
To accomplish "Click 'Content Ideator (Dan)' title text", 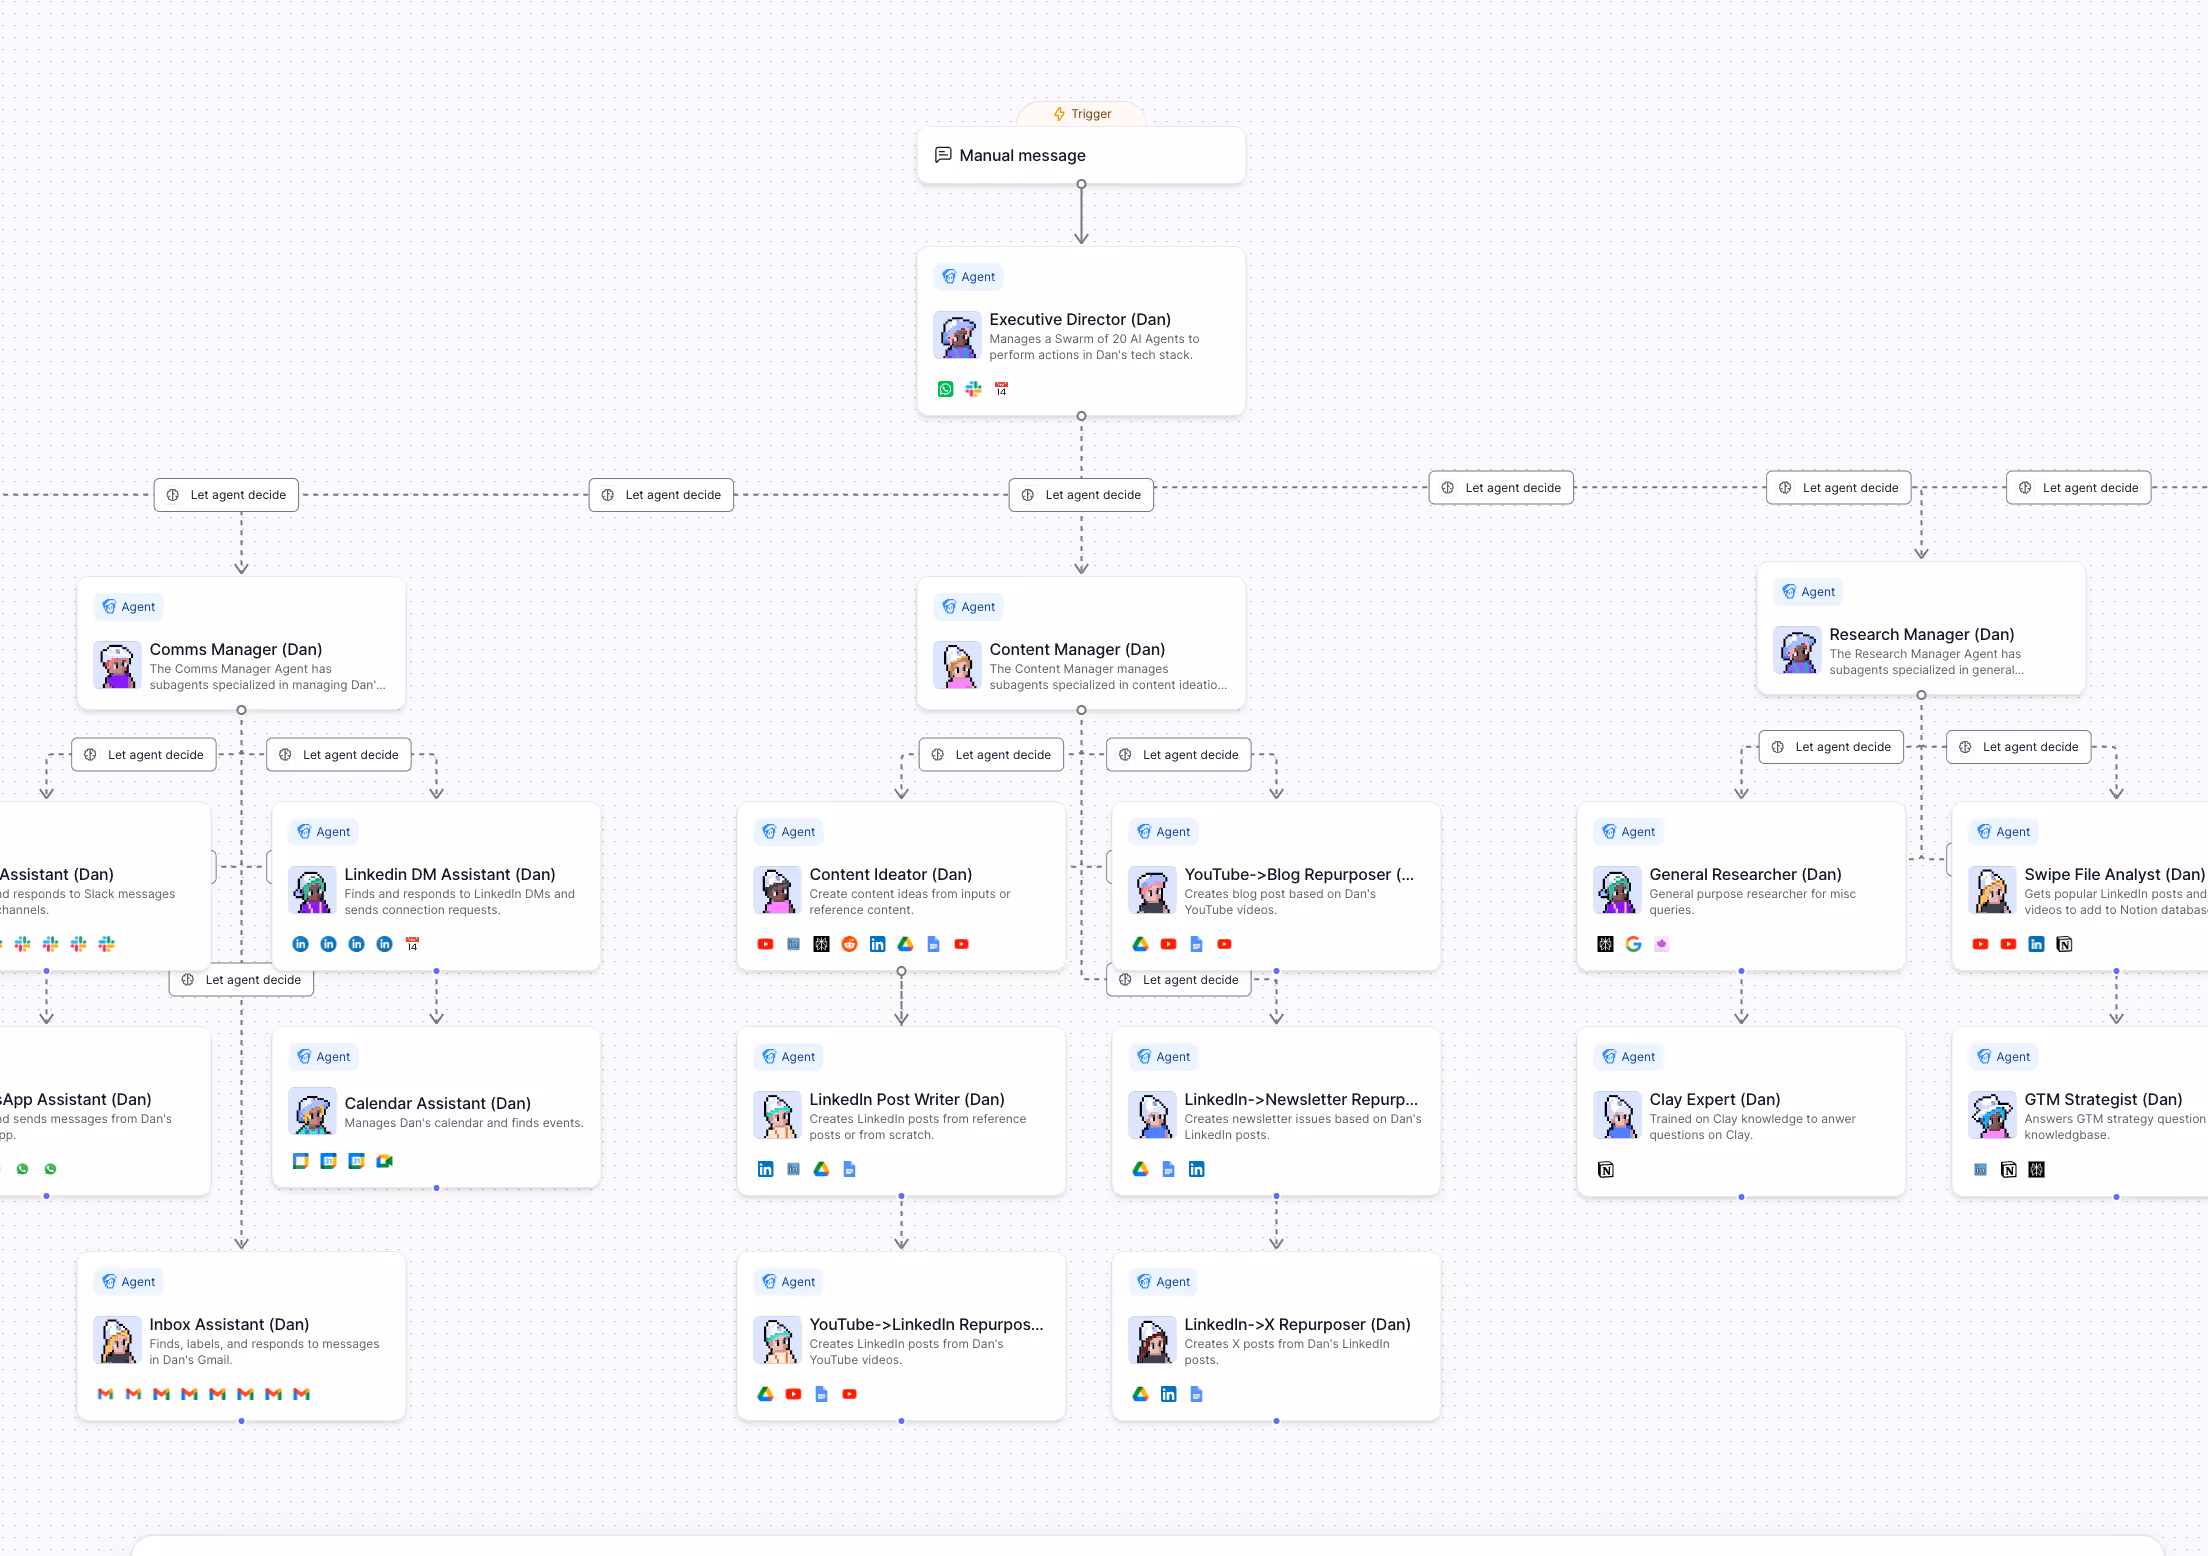I will pyautogui.click(x=890, y=874).
